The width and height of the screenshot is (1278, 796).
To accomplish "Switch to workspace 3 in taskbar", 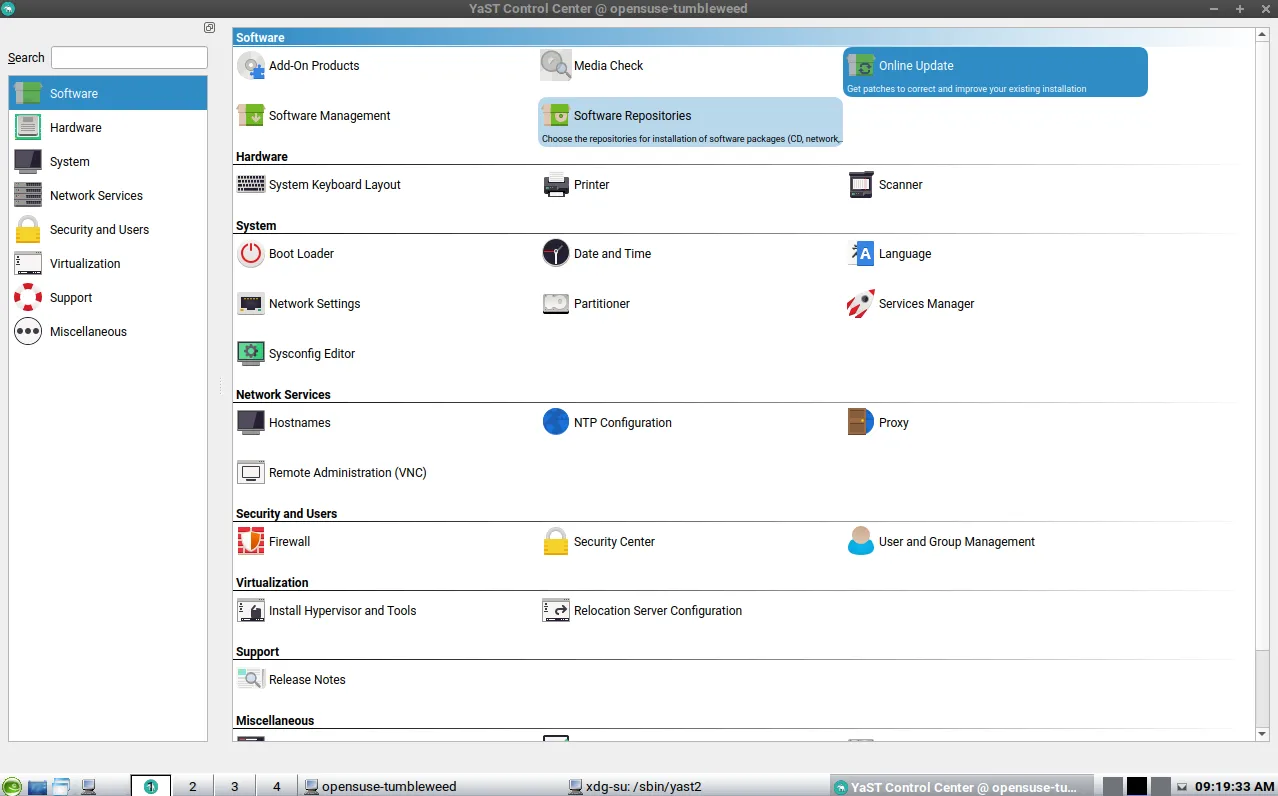I will click(x=235, y=787).
